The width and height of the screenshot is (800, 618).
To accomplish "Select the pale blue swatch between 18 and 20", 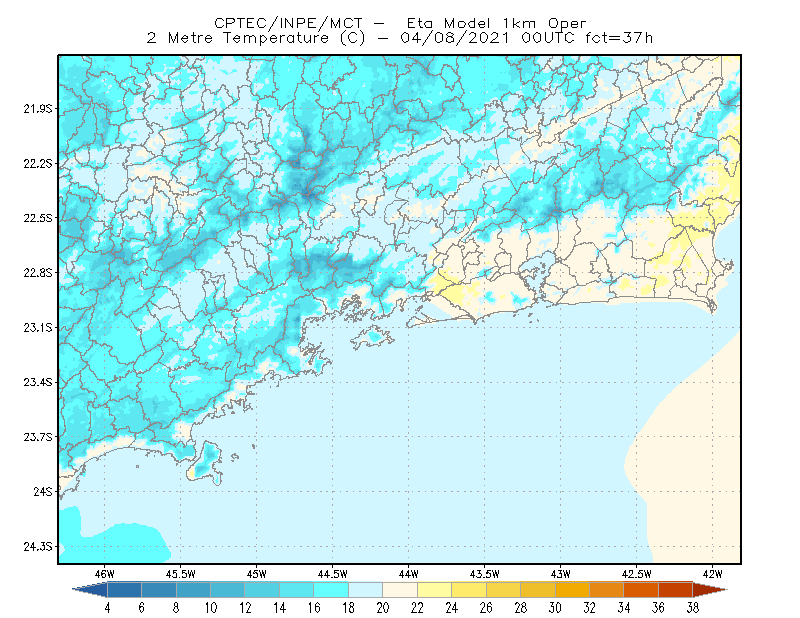I will click(365, 590).
